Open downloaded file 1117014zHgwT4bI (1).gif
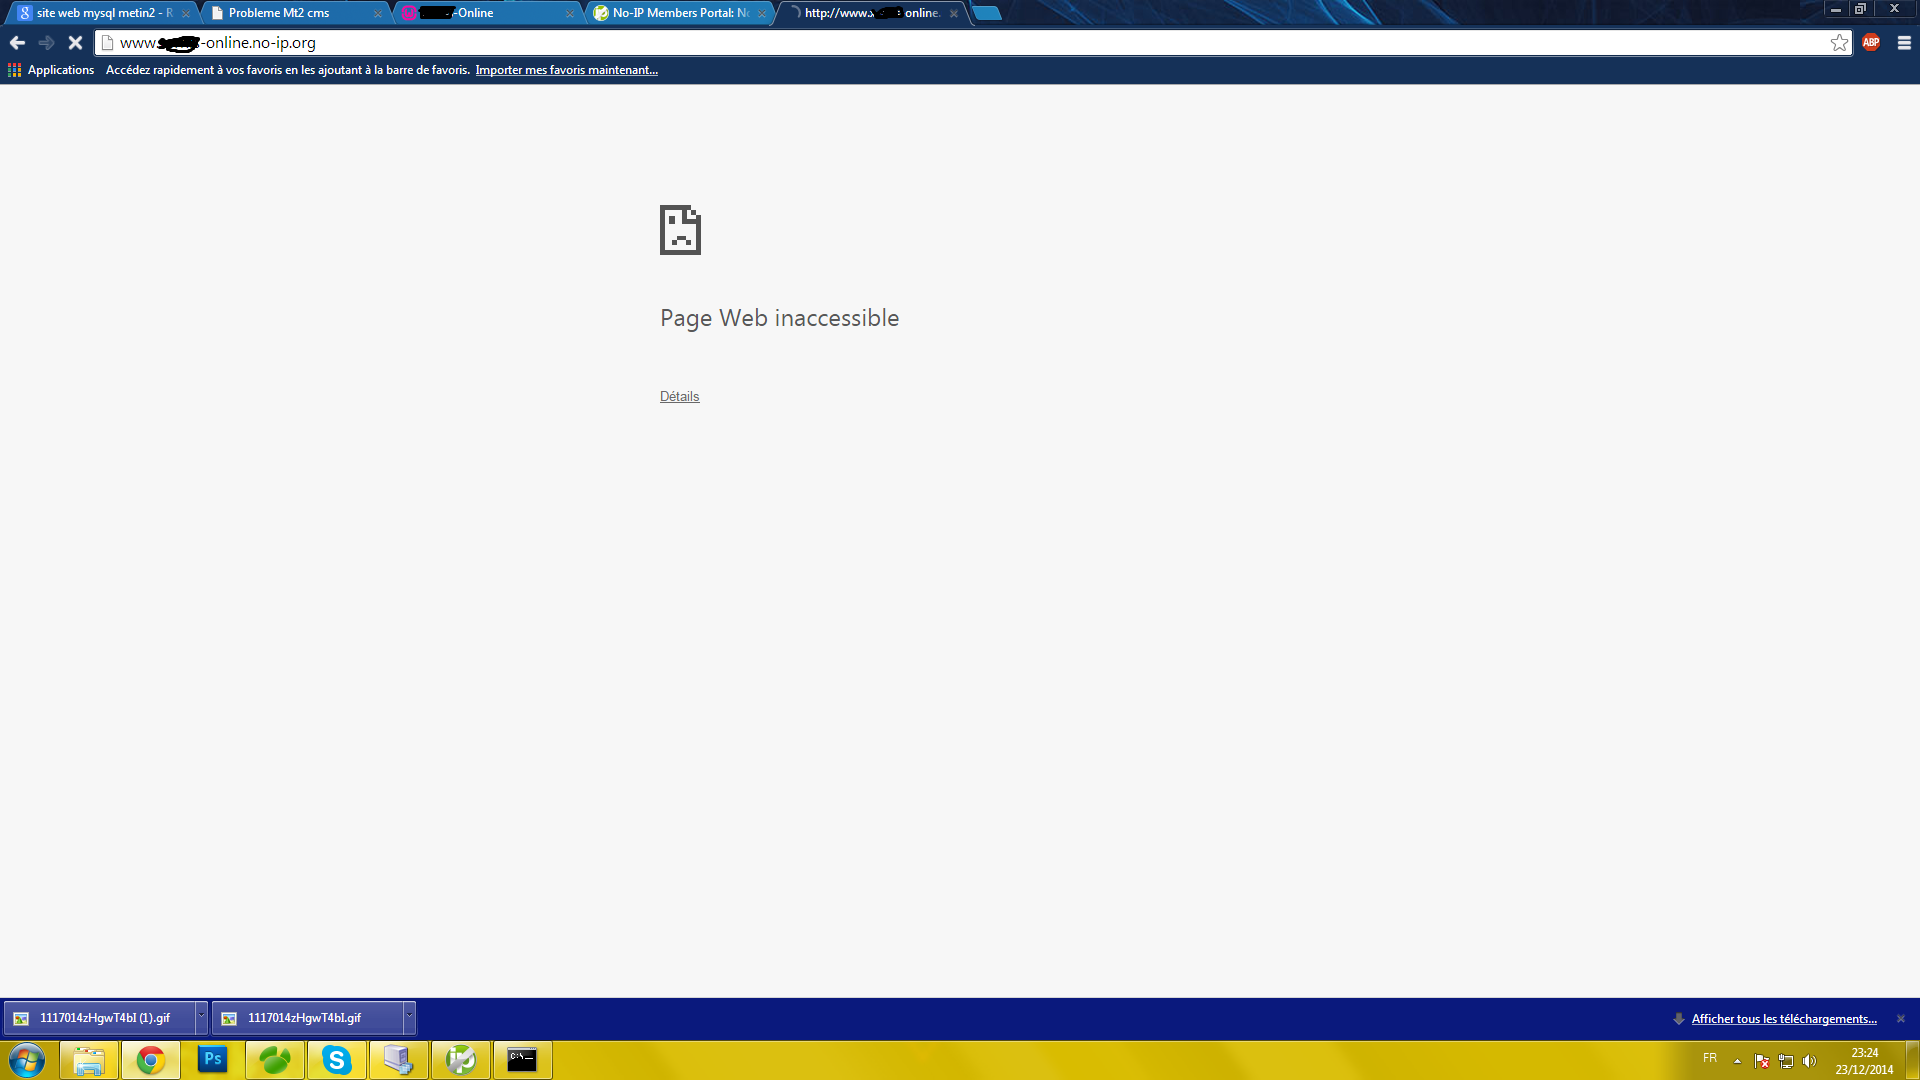Screen dimensions: 1920x1080 [x=99, y=1018]
